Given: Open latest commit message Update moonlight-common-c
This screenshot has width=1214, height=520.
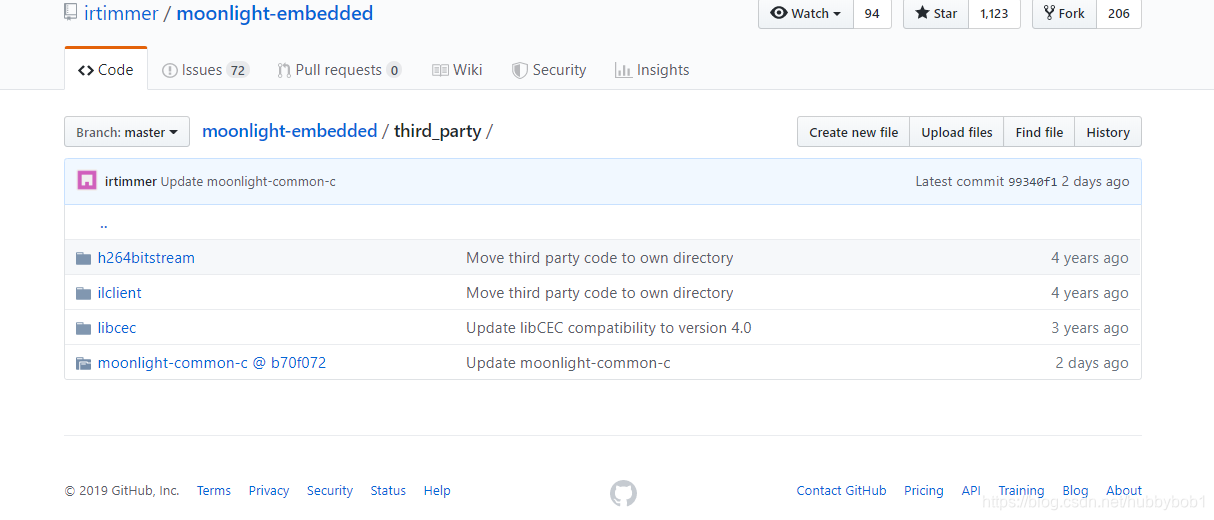Looking at the screenshot, I should (248, 182).
